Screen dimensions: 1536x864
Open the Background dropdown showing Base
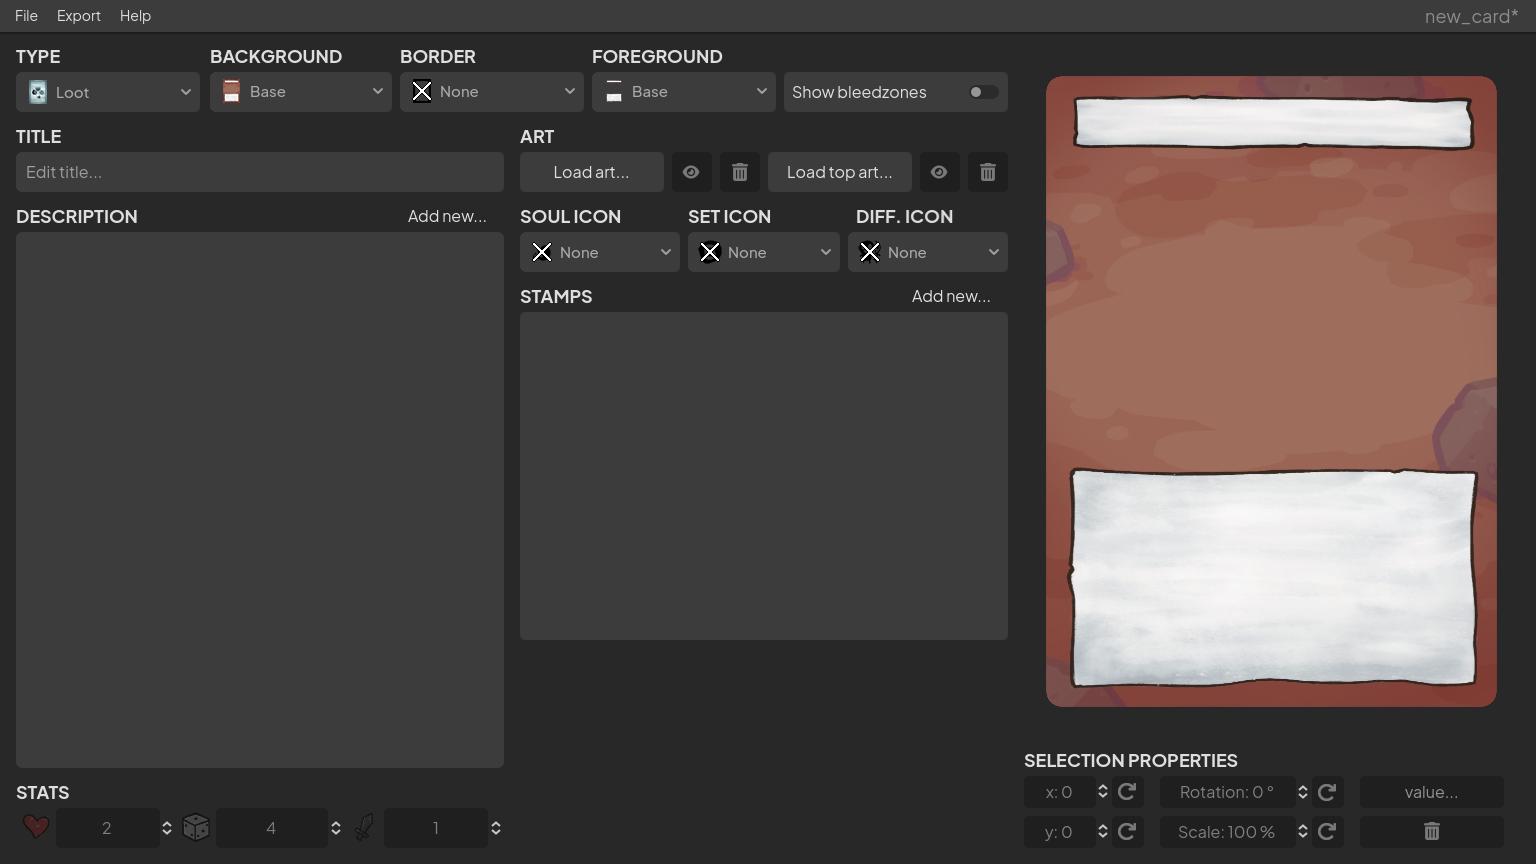(301, 92)
